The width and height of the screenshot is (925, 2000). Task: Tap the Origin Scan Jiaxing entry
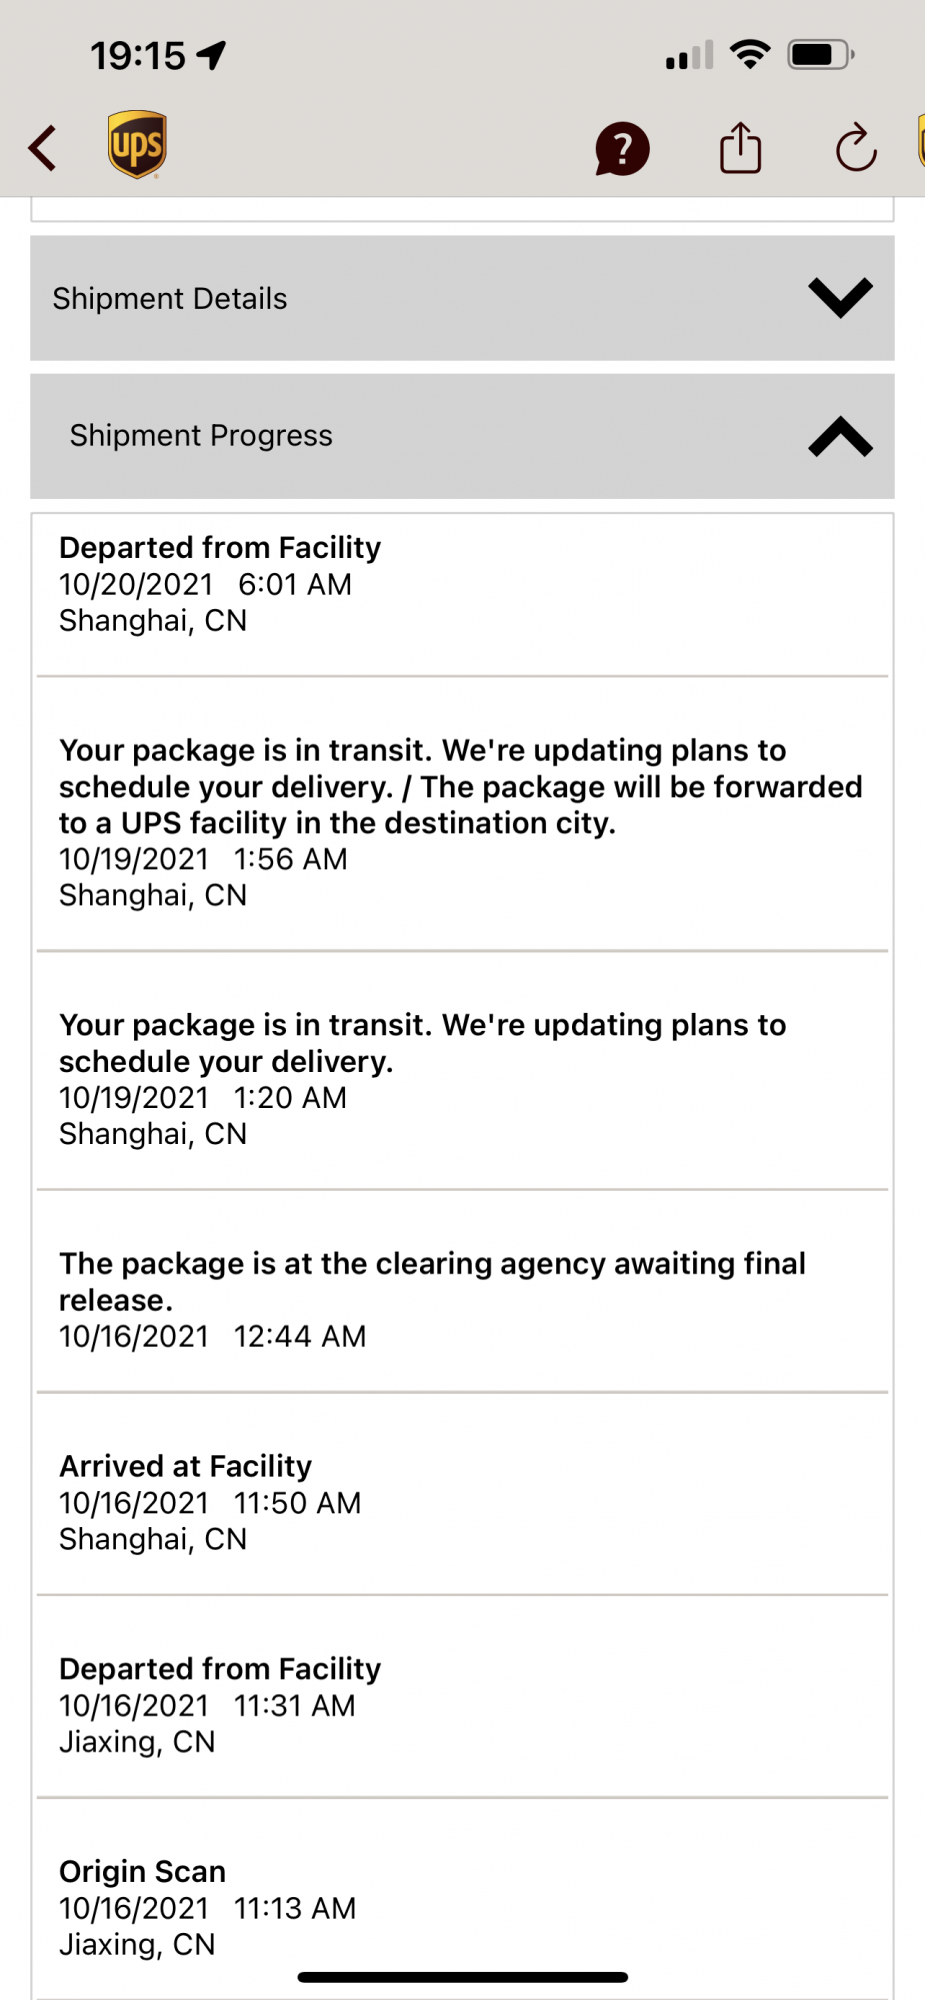coord(207,1907)
